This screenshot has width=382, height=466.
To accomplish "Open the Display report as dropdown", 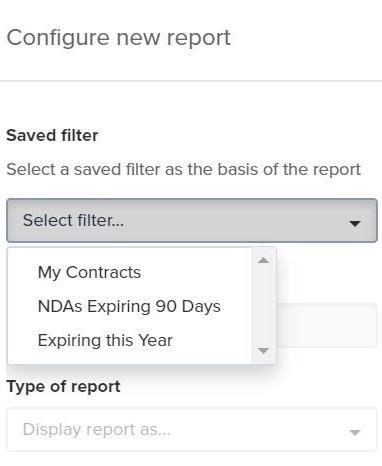I will click(192, 429).
